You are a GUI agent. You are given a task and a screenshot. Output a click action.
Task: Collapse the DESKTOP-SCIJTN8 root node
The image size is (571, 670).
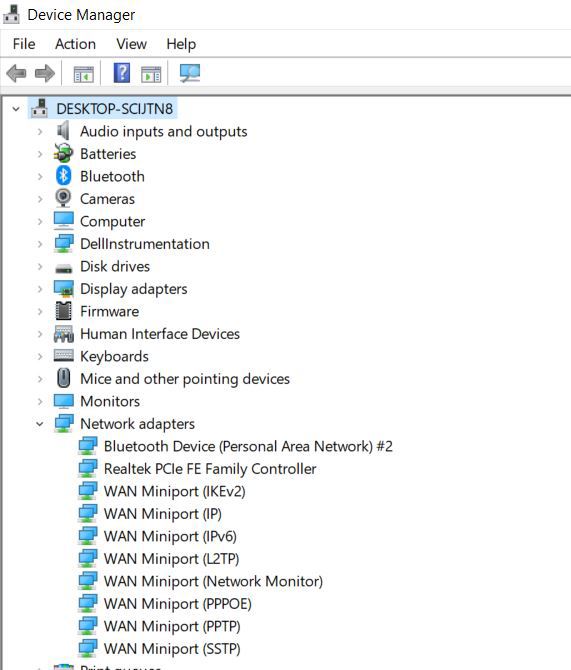point(16,109)
